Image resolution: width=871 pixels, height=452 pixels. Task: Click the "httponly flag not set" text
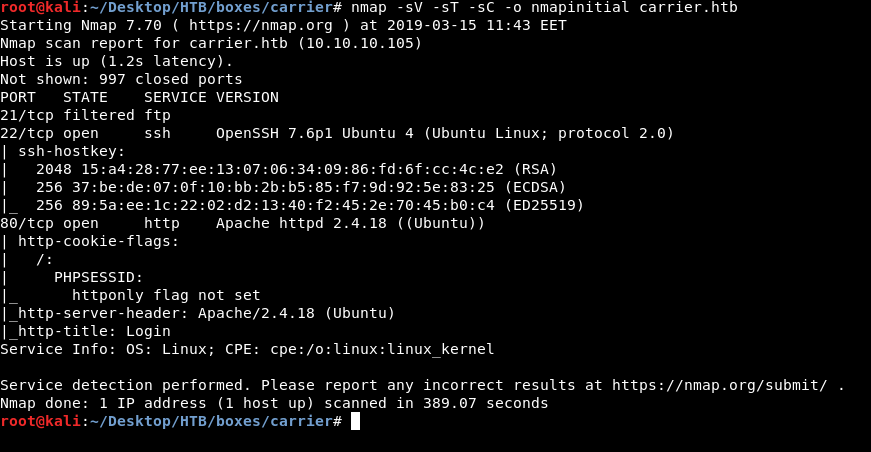pos(166,295)
